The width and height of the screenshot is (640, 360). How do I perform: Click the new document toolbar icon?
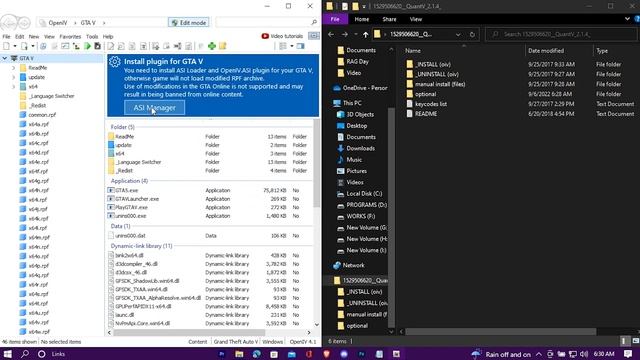coord(7,46)
